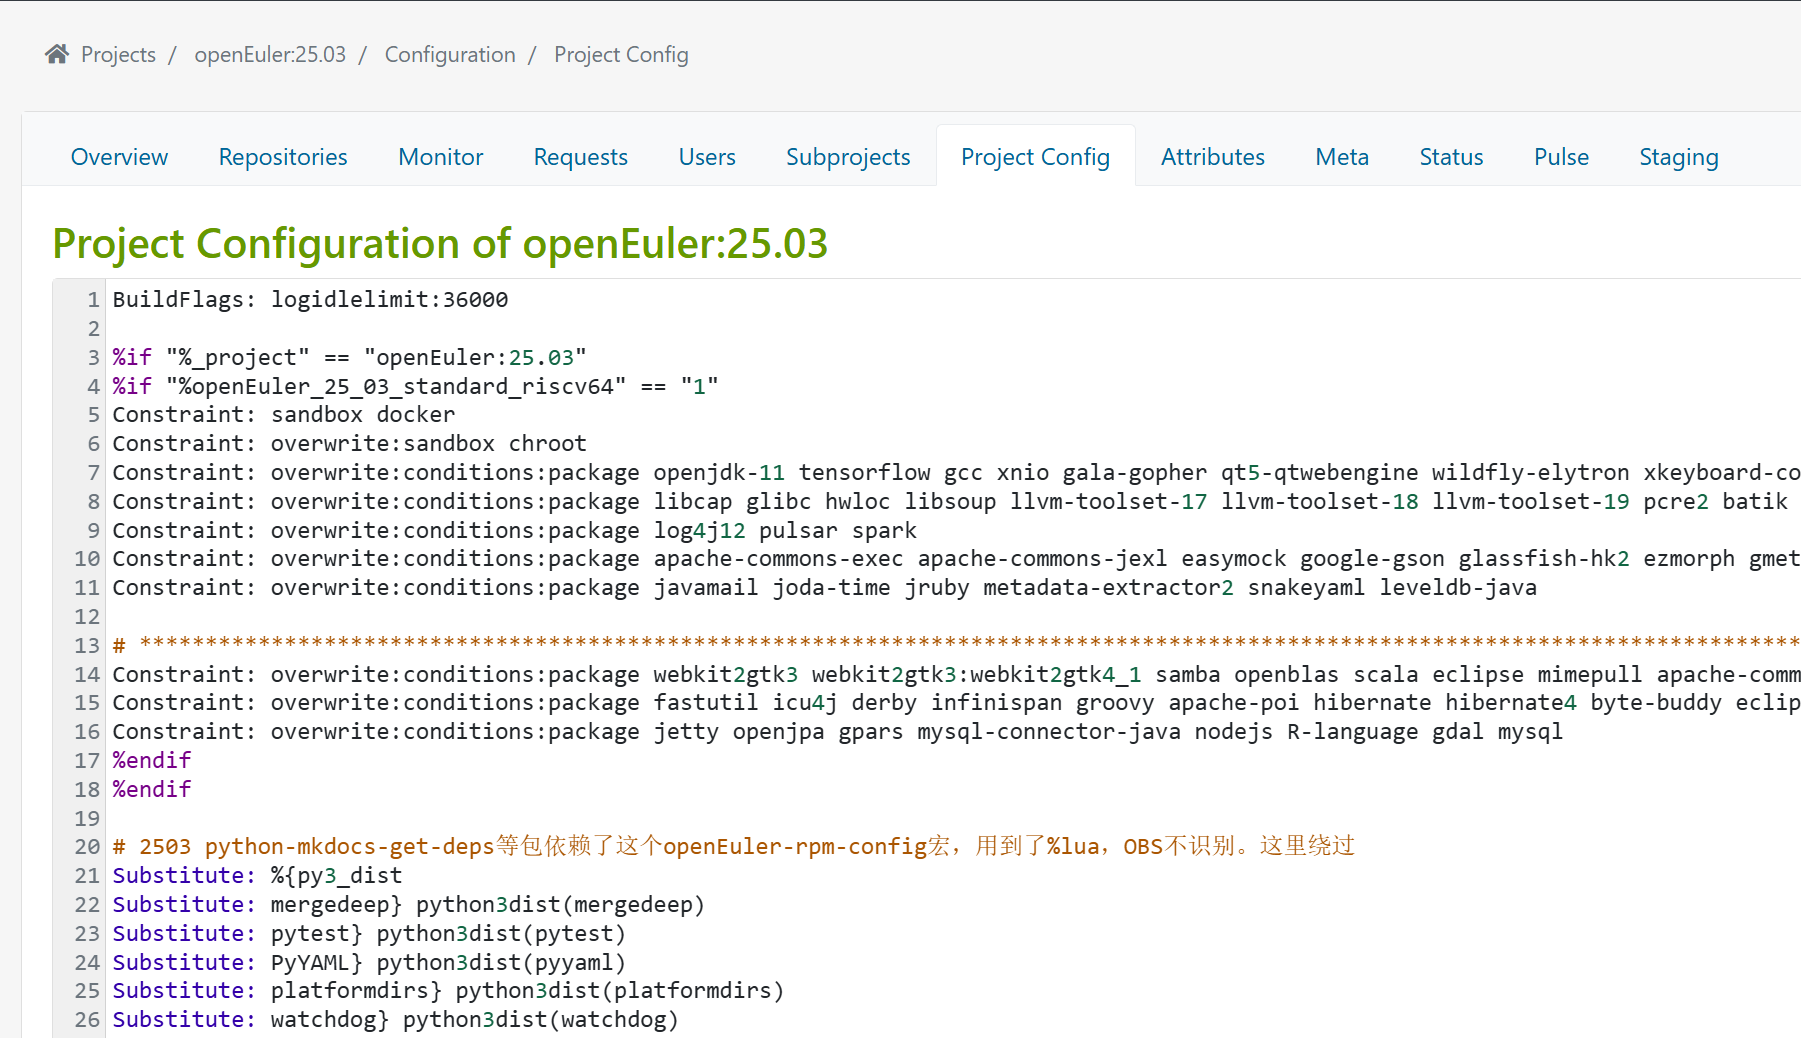Open the Subprojects tab
The width and height of the screenshot is (1801, 1038).
pos(848,157)
